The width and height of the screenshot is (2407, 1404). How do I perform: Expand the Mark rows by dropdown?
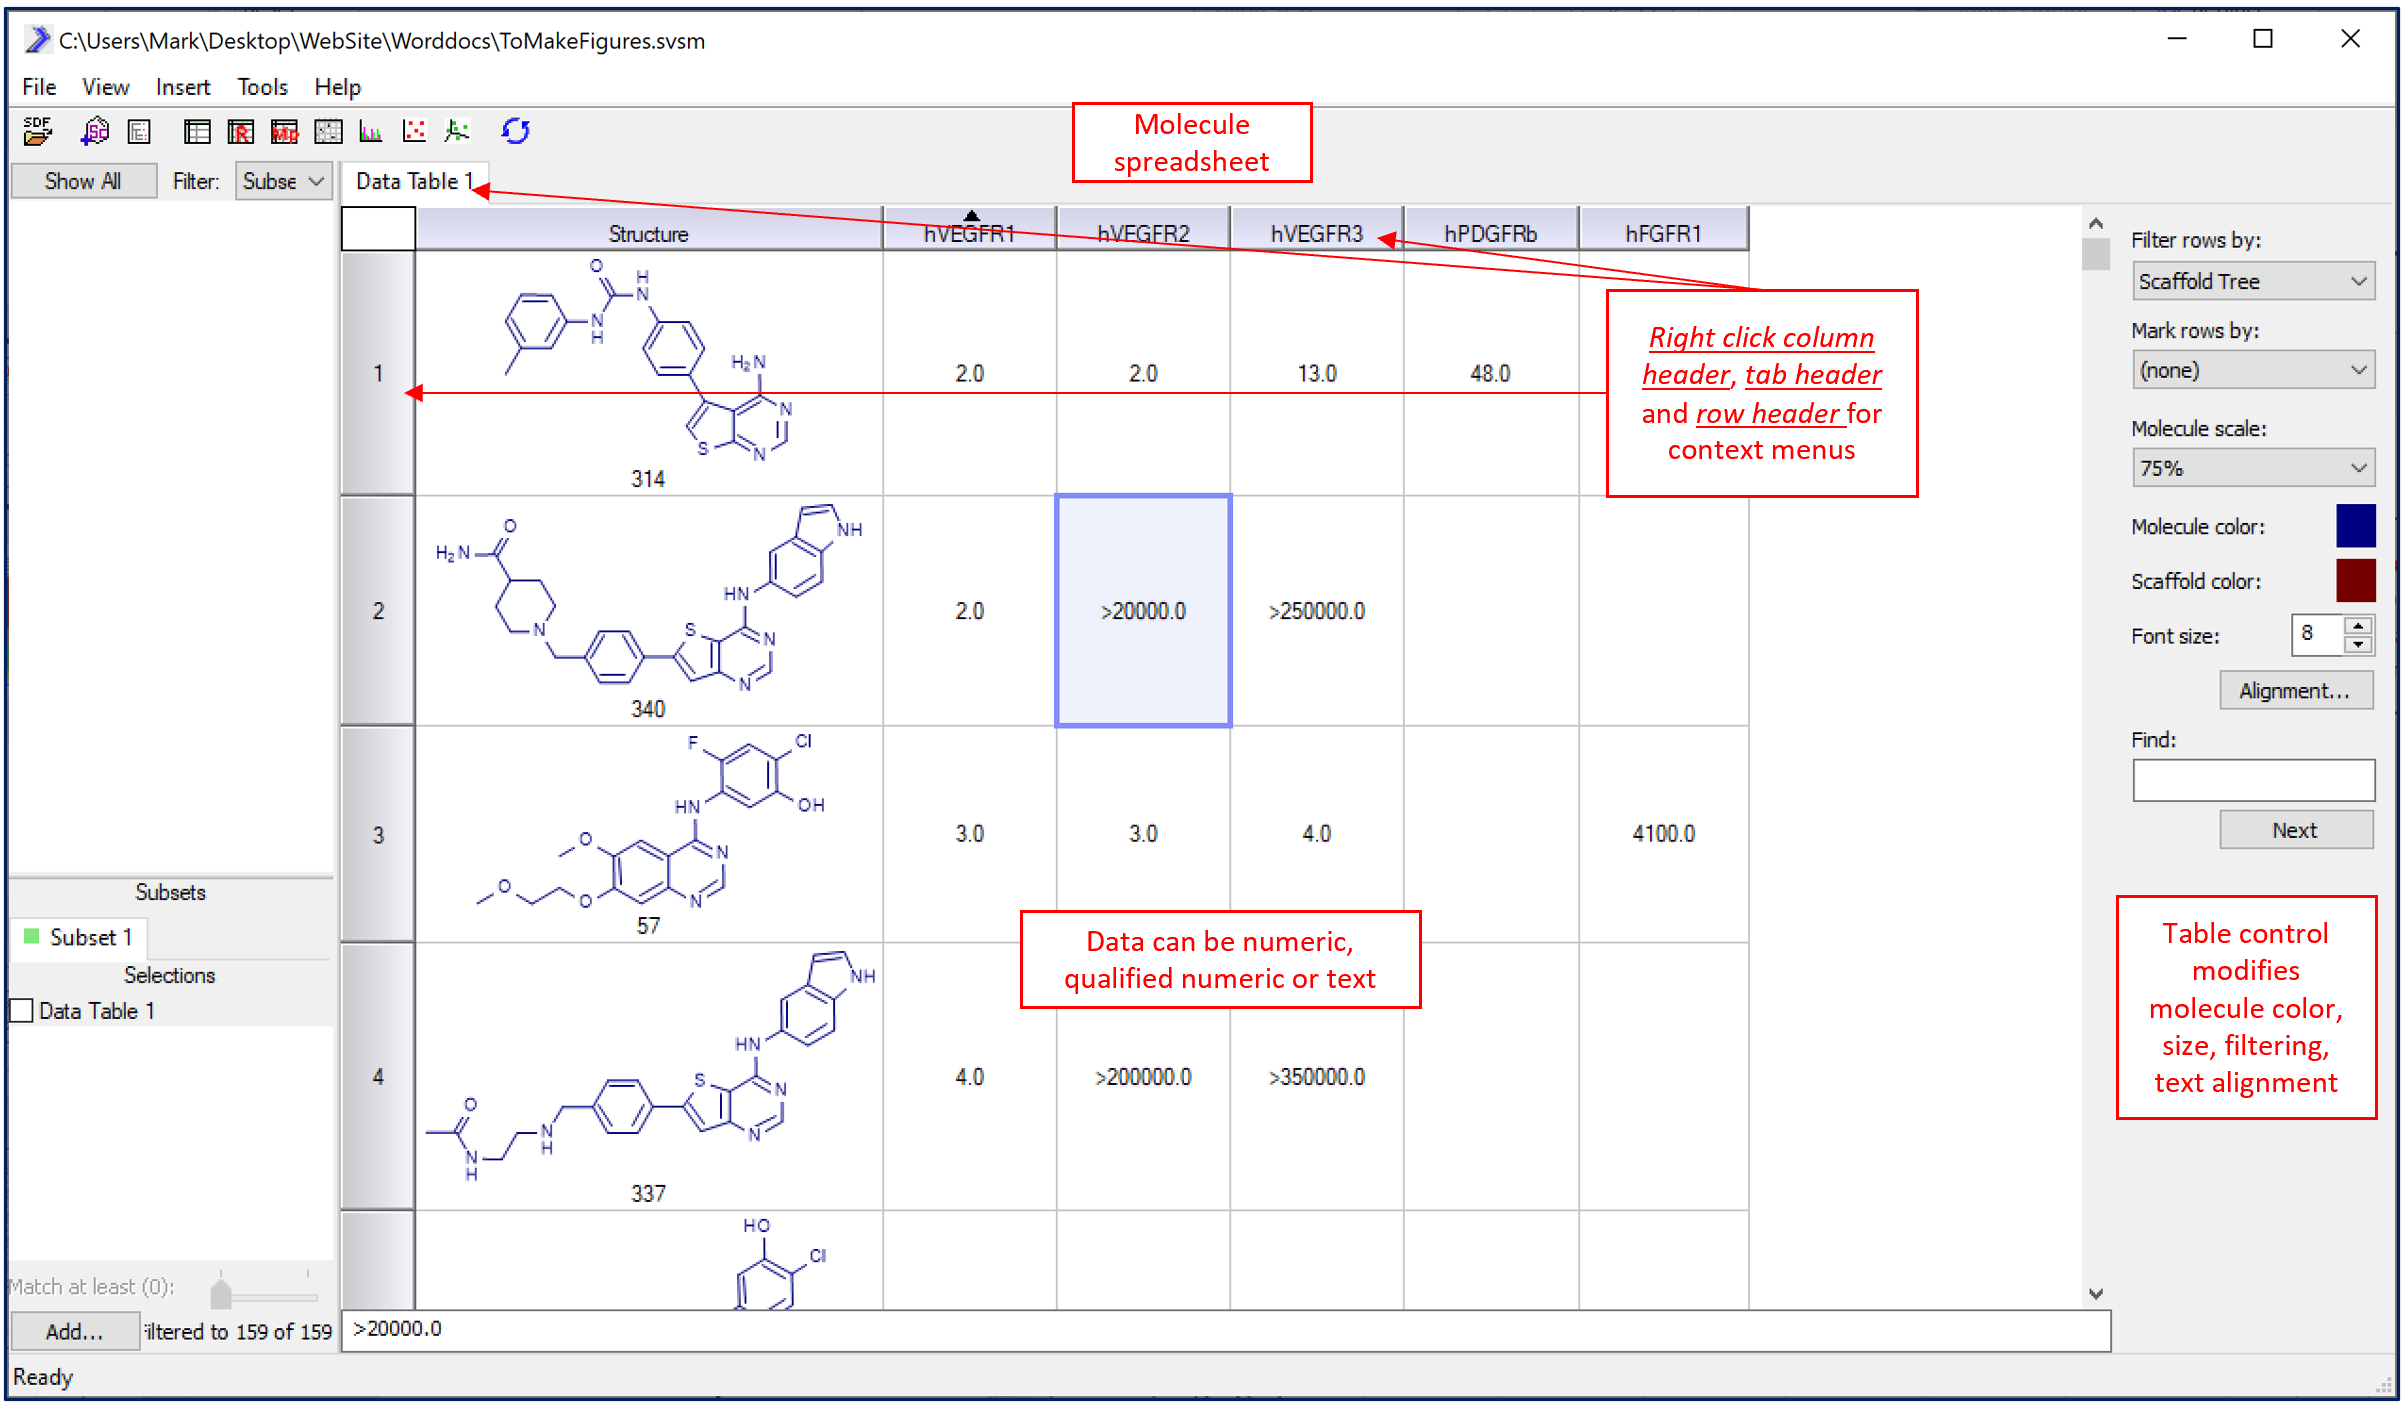[x=2252, y=371]
